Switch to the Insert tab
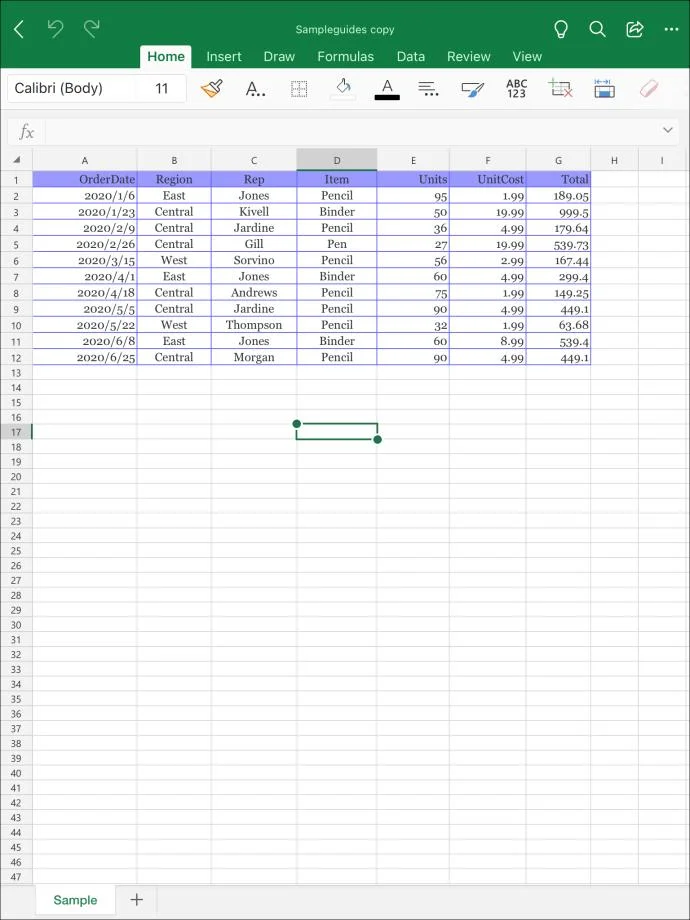 click(x=224, y=57)
